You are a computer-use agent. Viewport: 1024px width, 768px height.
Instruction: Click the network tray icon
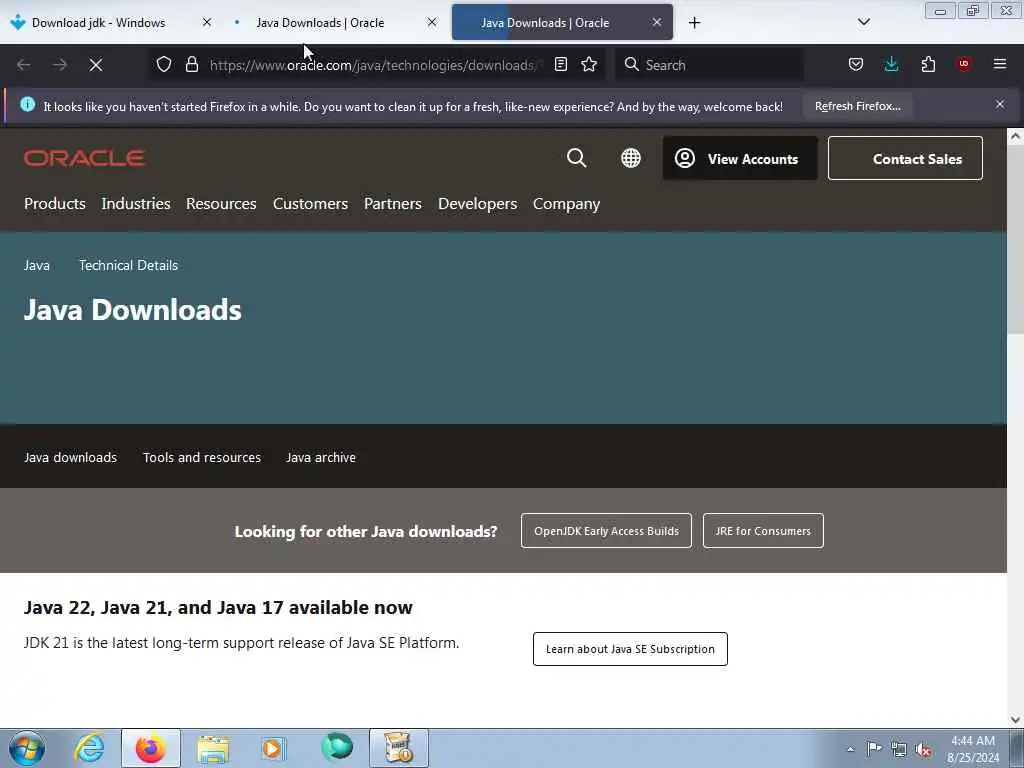899,749
